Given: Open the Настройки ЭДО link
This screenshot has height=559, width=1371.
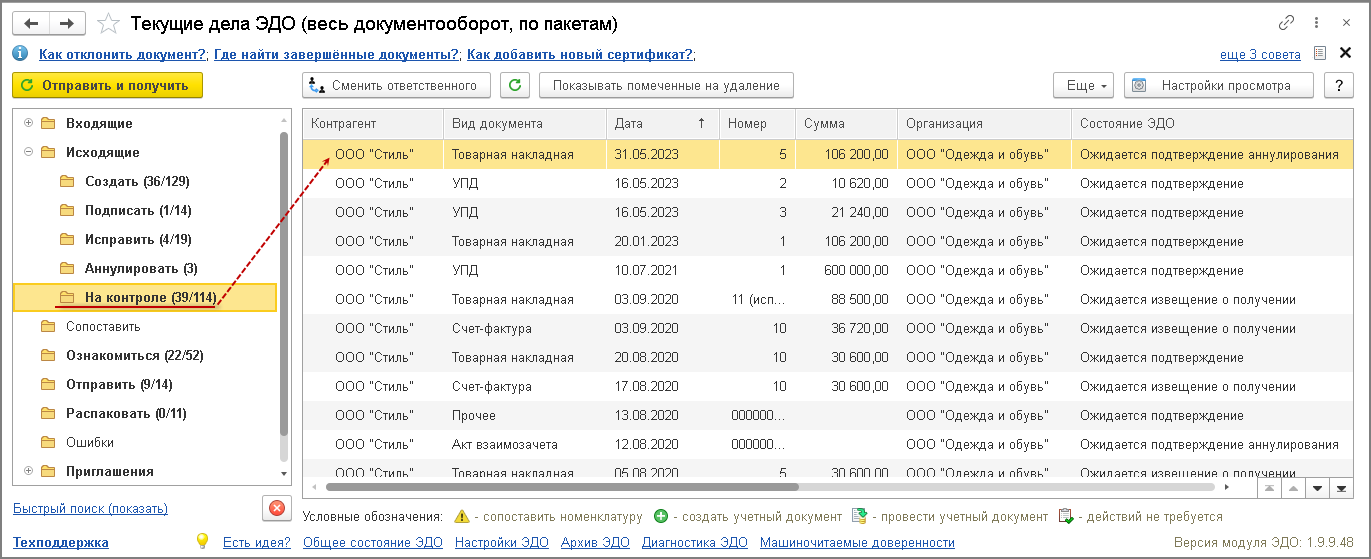Looking at the screenshot, I should click(492, 542).
